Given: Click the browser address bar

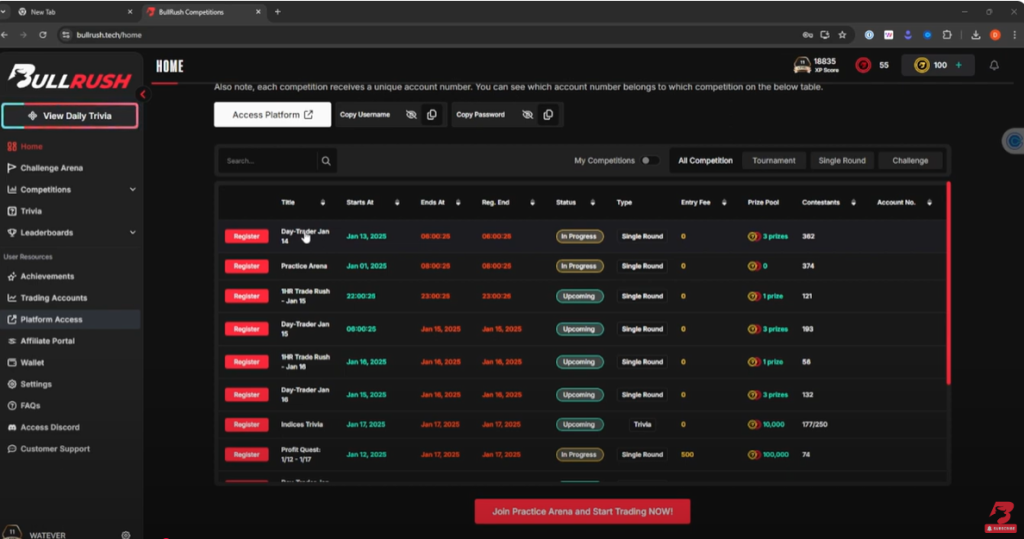Looking at the screenshot, I should pyautogui.click(x=431, y=35).
